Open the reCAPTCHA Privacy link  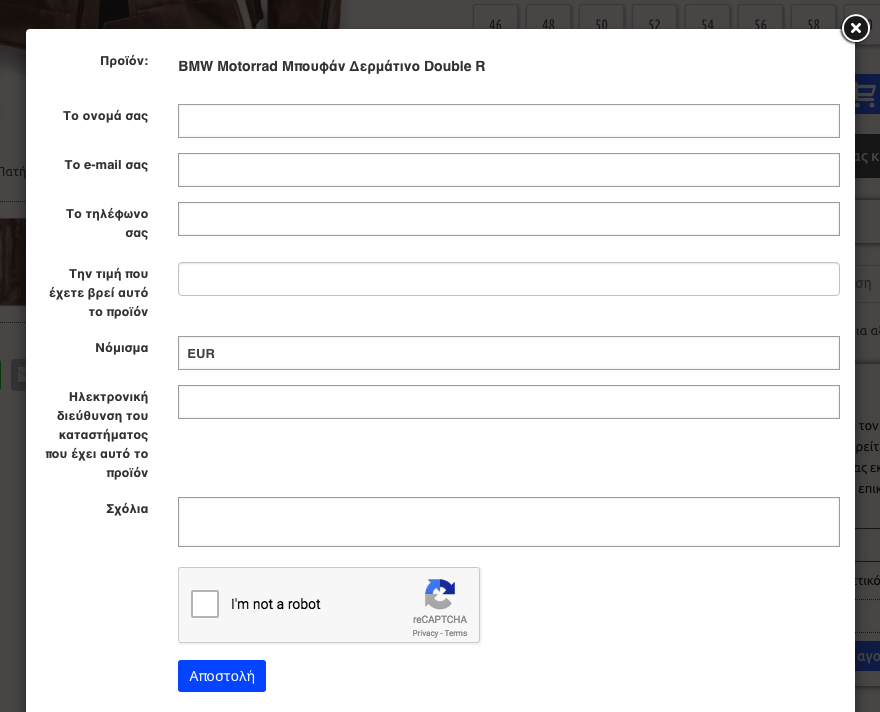[425, 633]
